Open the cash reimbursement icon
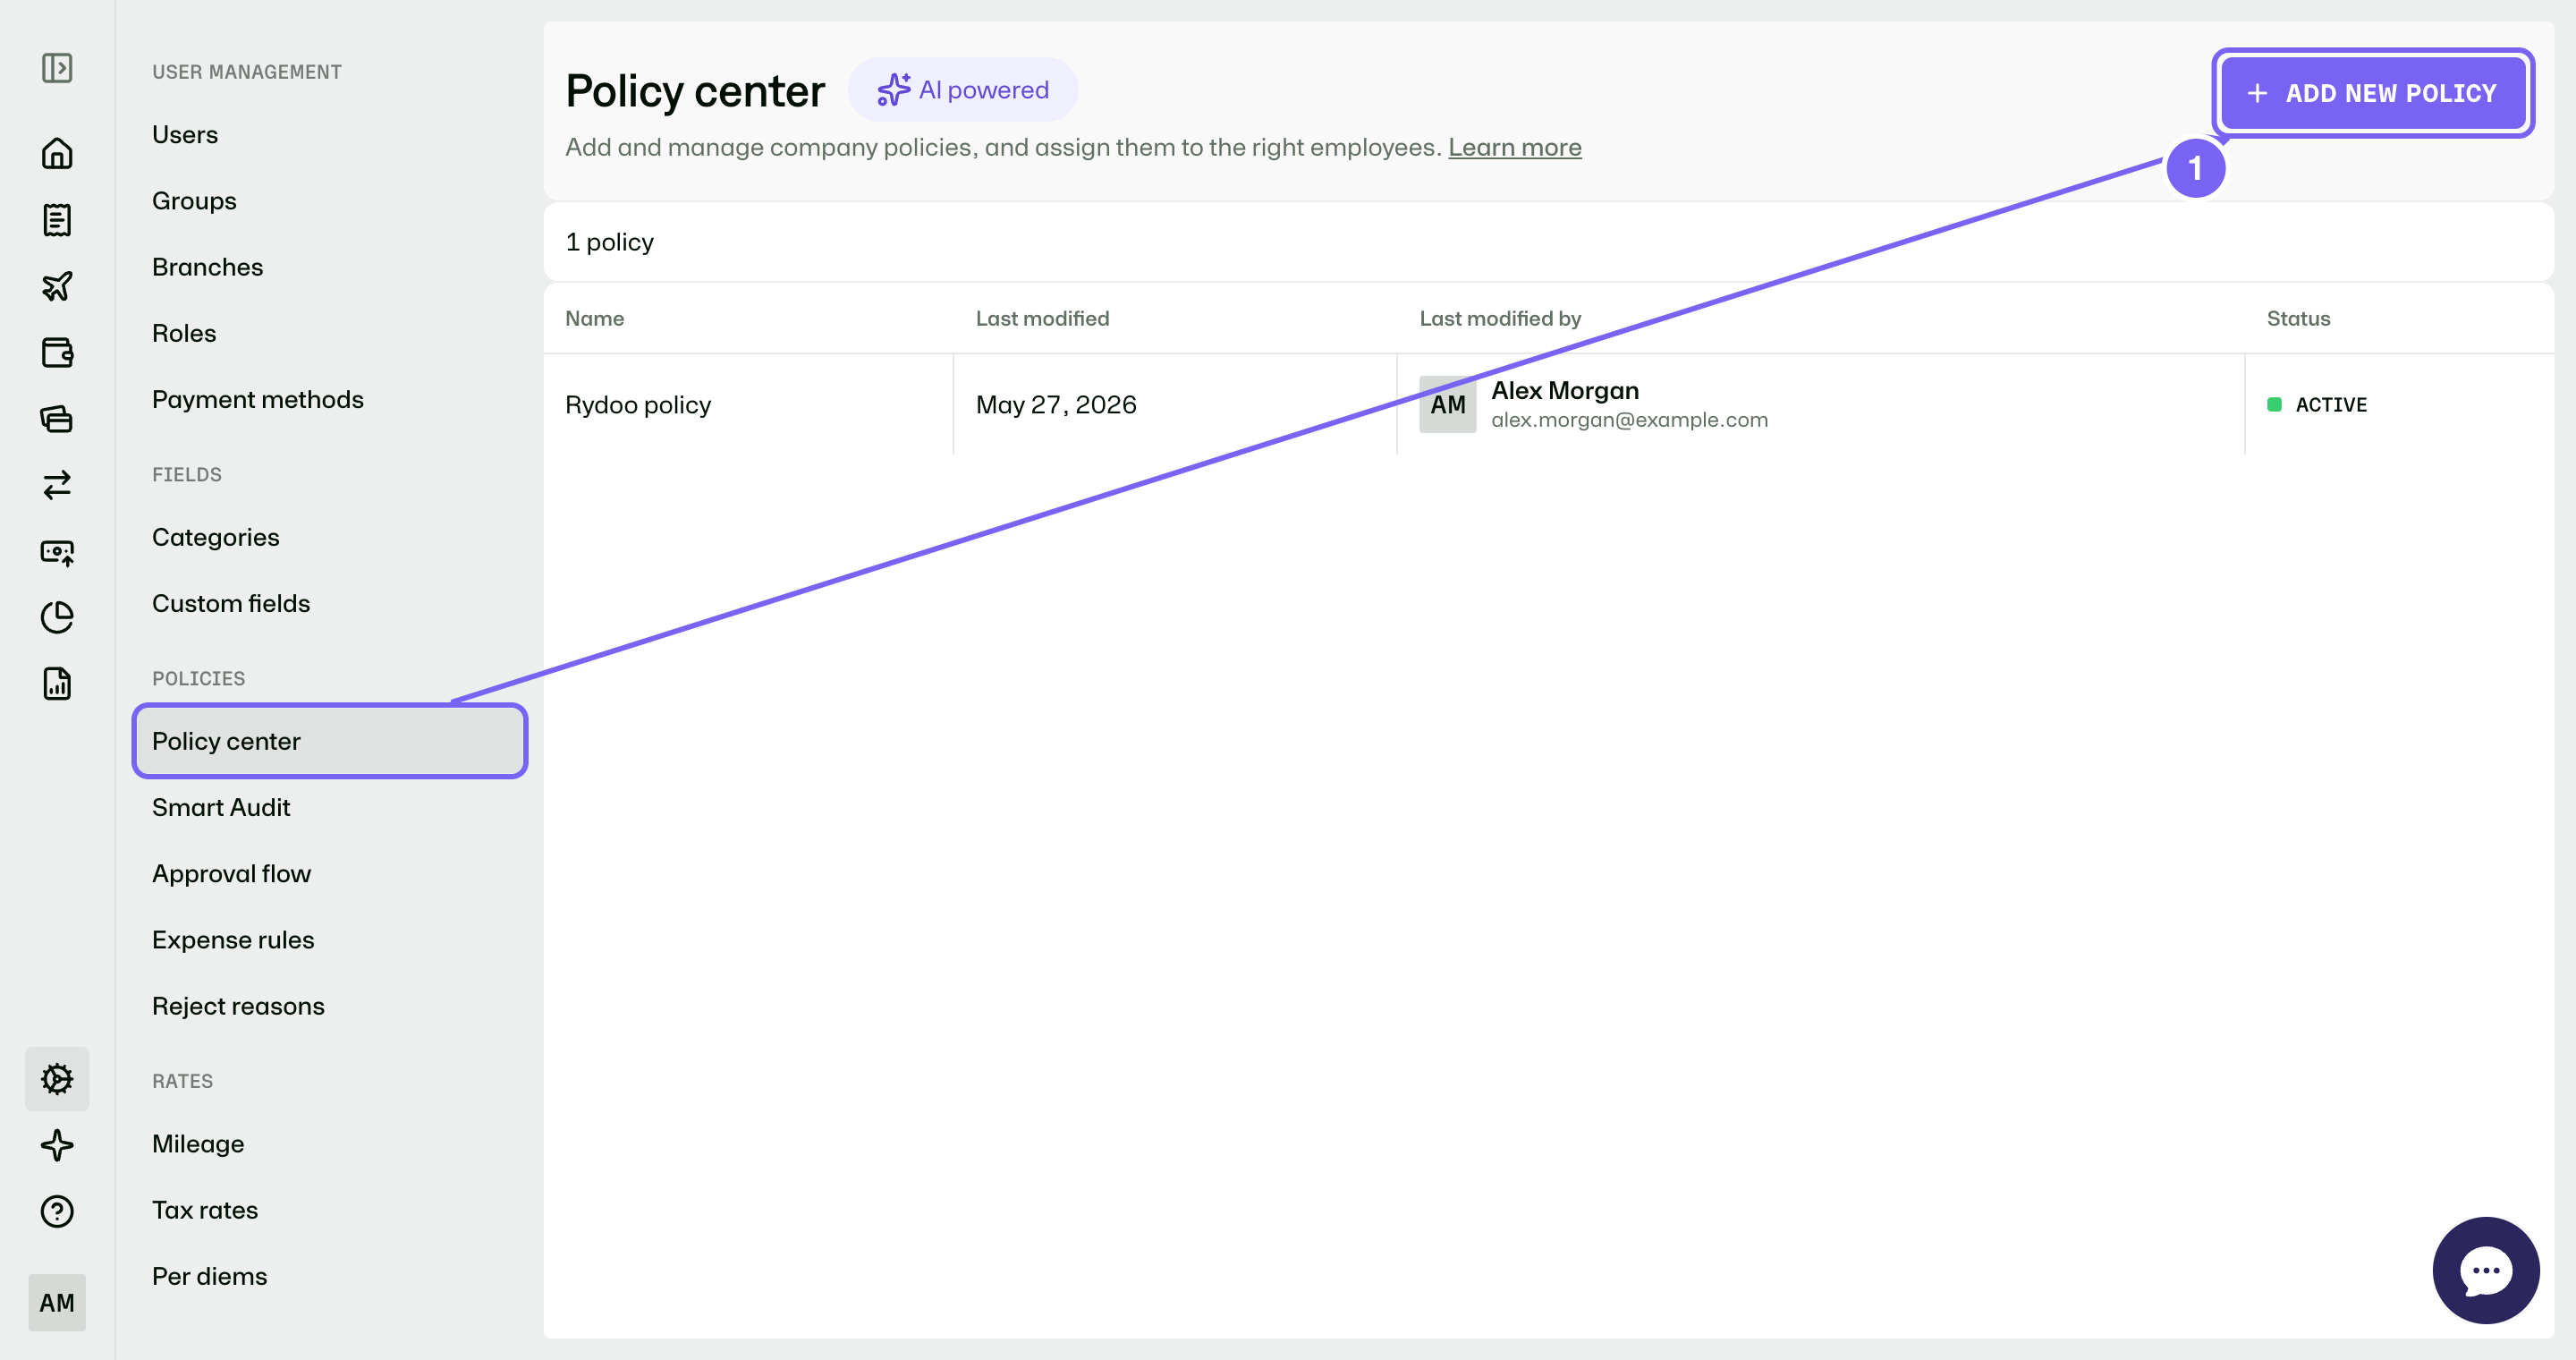Image resolution: width=2576 pixels, height=1360 pixels. pos(57,552)
